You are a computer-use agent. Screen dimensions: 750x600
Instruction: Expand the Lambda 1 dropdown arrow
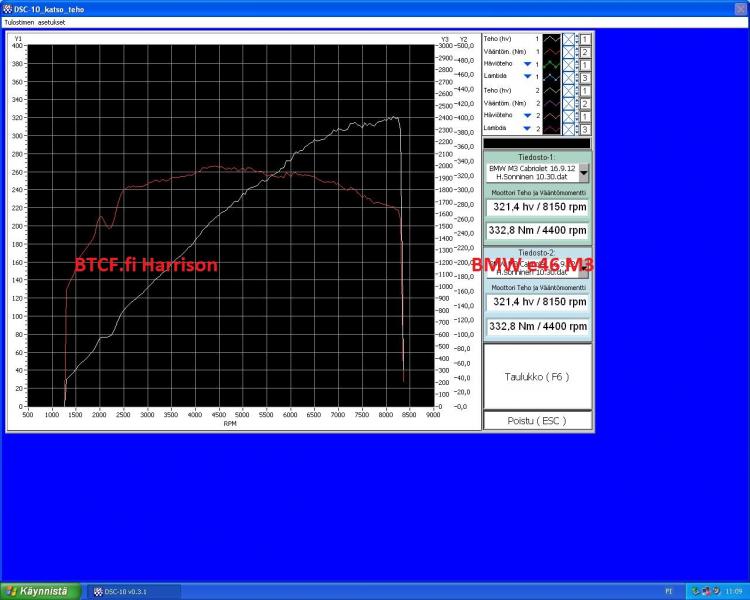(x=526, y=77)
